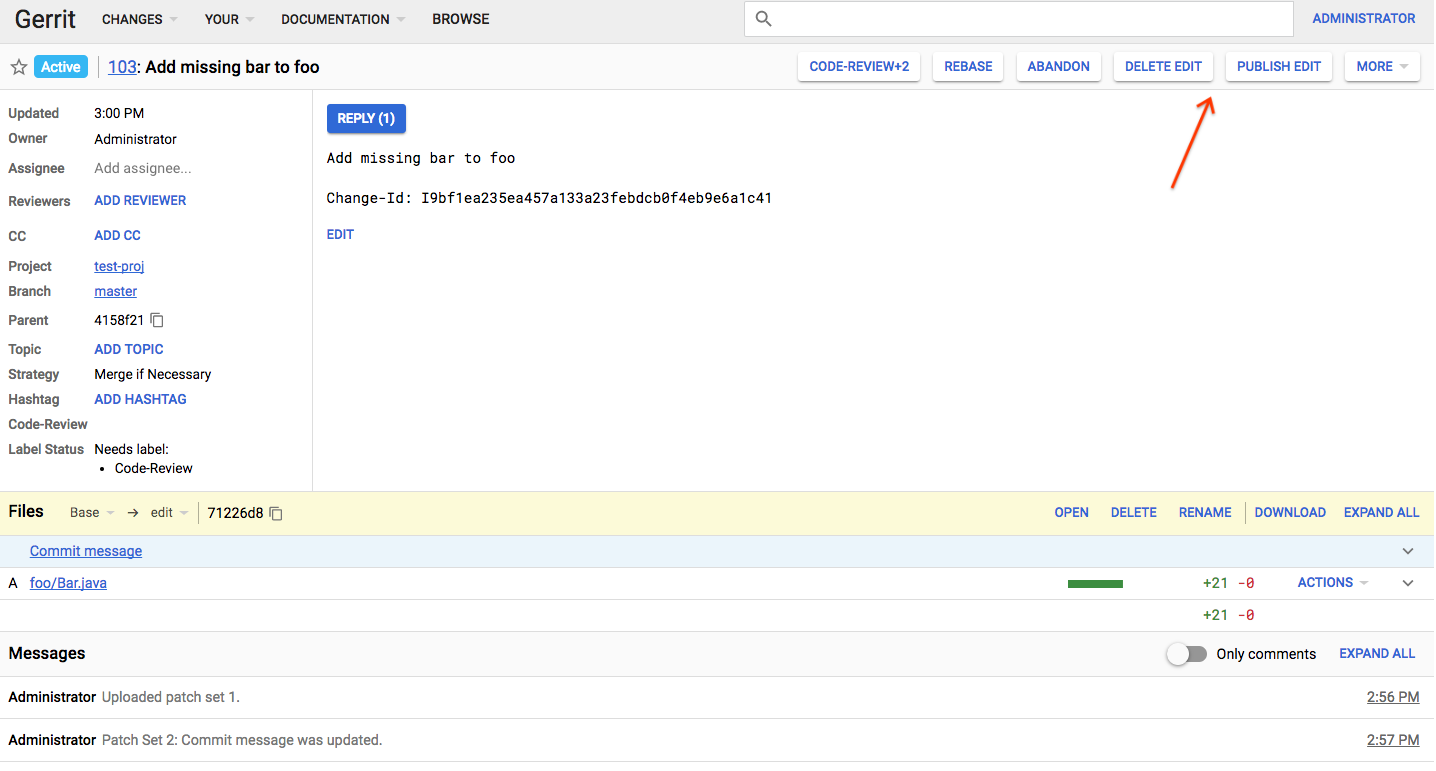This screenshot has height=771, width=1436.
Task: Copy the parent commit hash 4158f21
Action: click(x=157, y=320)
